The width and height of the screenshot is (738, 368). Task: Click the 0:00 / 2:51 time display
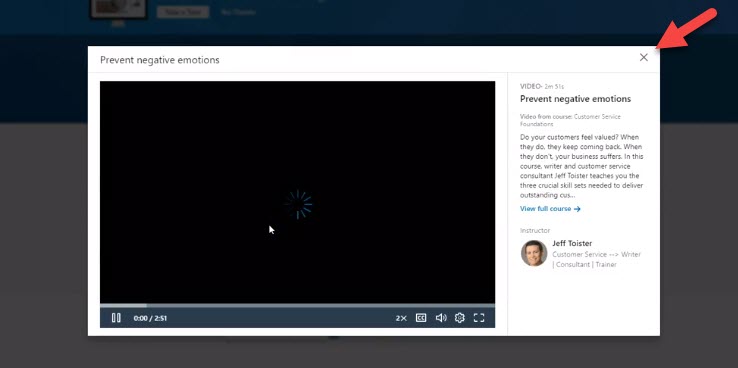[x=150, y=318]
